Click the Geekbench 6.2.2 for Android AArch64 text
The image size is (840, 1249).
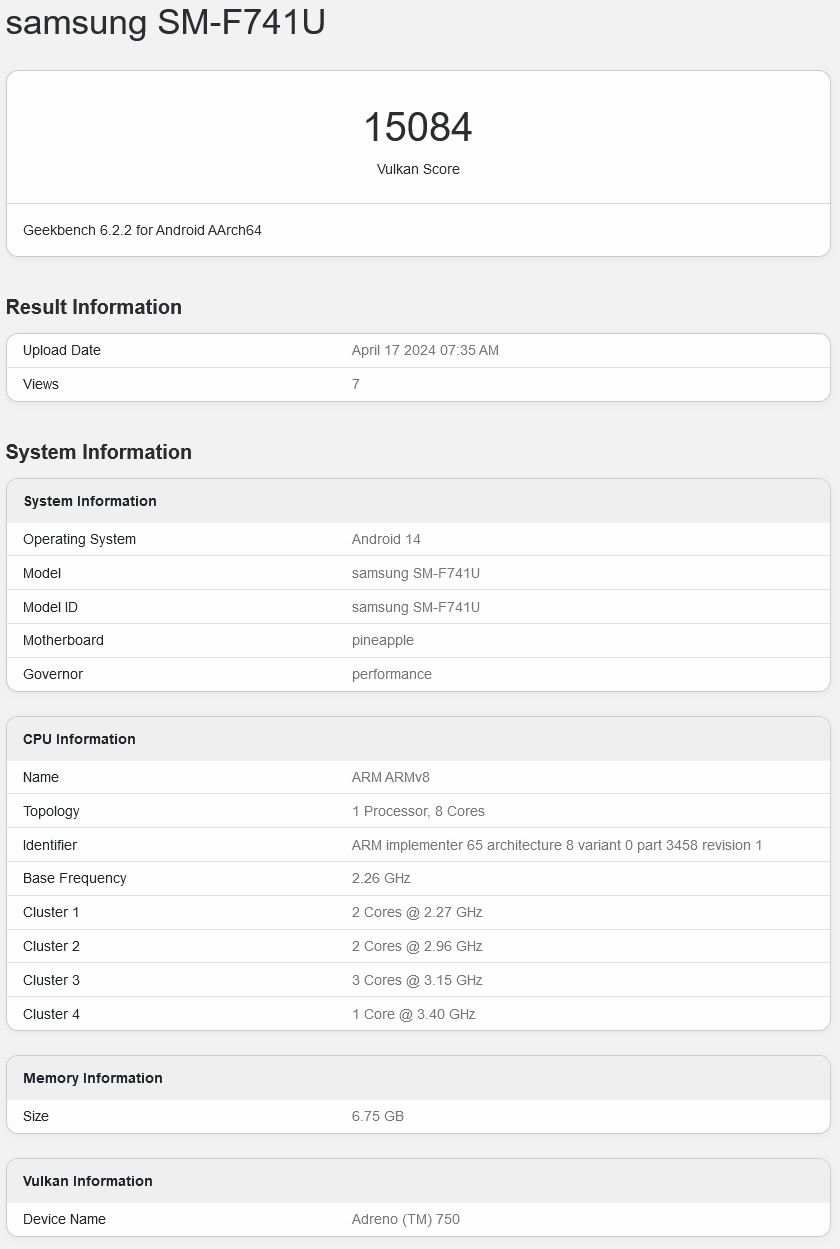click(142, 230)
